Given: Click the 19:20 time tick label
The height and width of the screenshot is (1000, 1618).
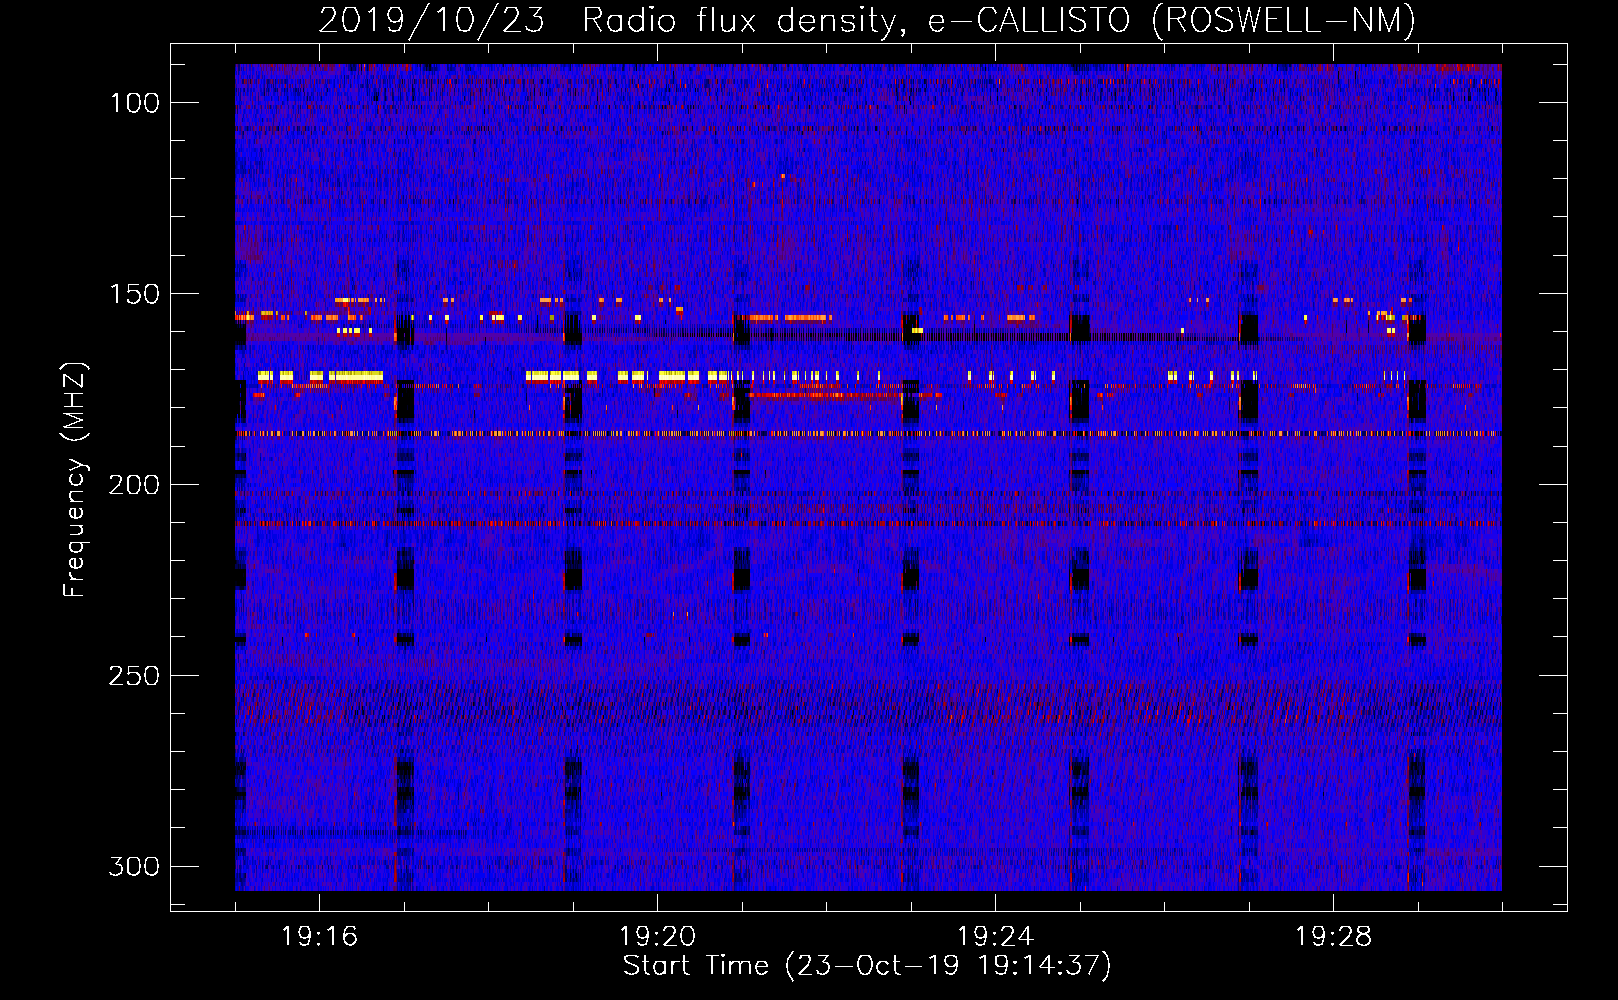Looking at the screenshot, I should [x=657, y=936].
